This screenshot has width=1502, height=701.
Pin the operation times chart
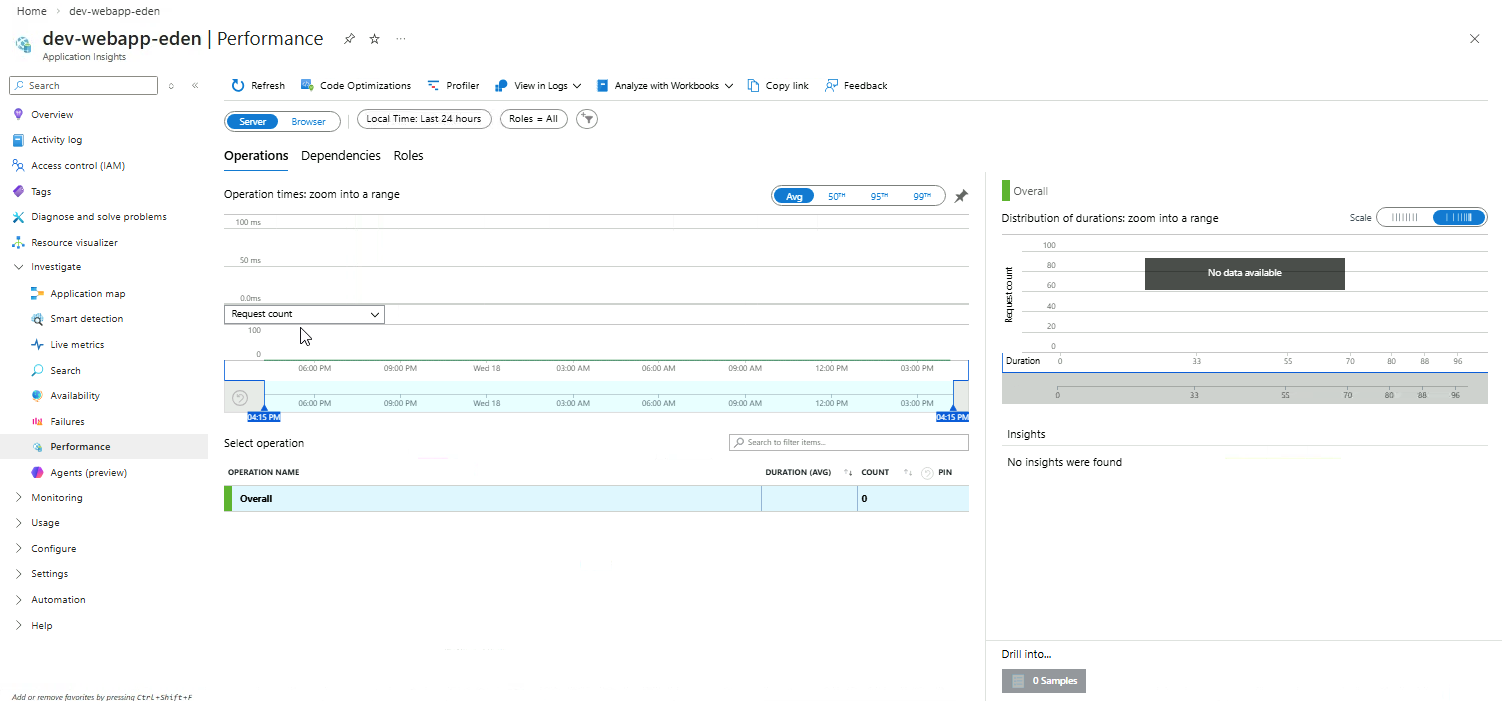coord(961,196)
